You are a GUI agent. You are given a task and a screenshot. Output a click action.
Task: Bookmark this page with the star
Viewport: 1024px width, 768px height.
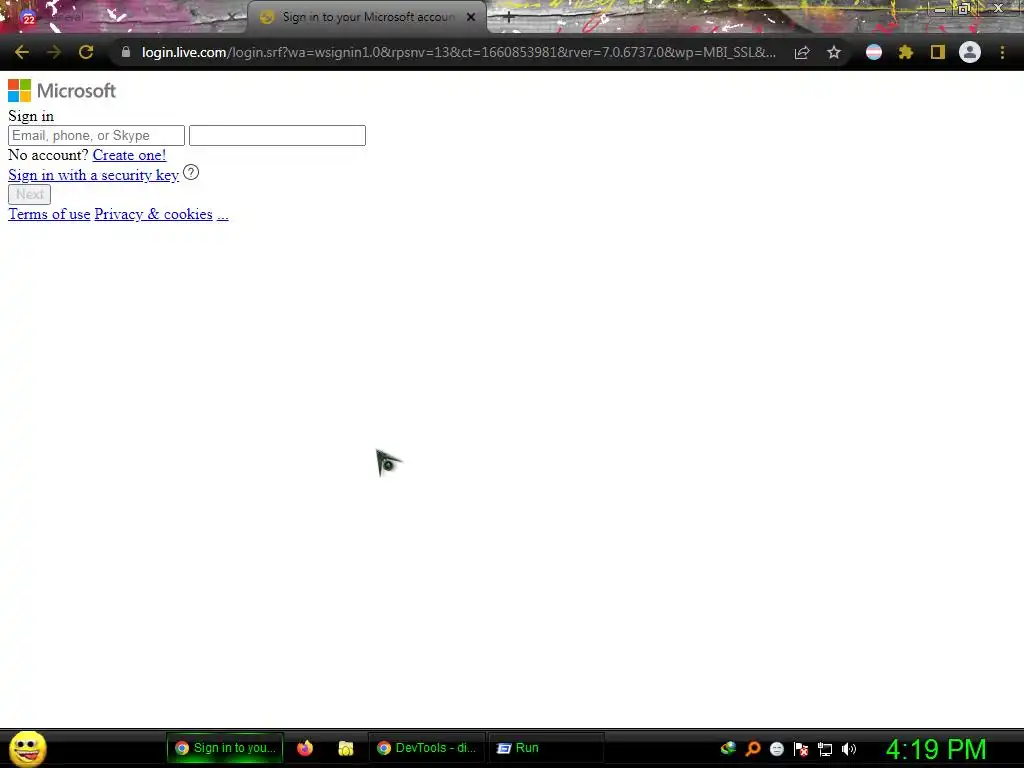pyautogui.click(x=834, y=52)
